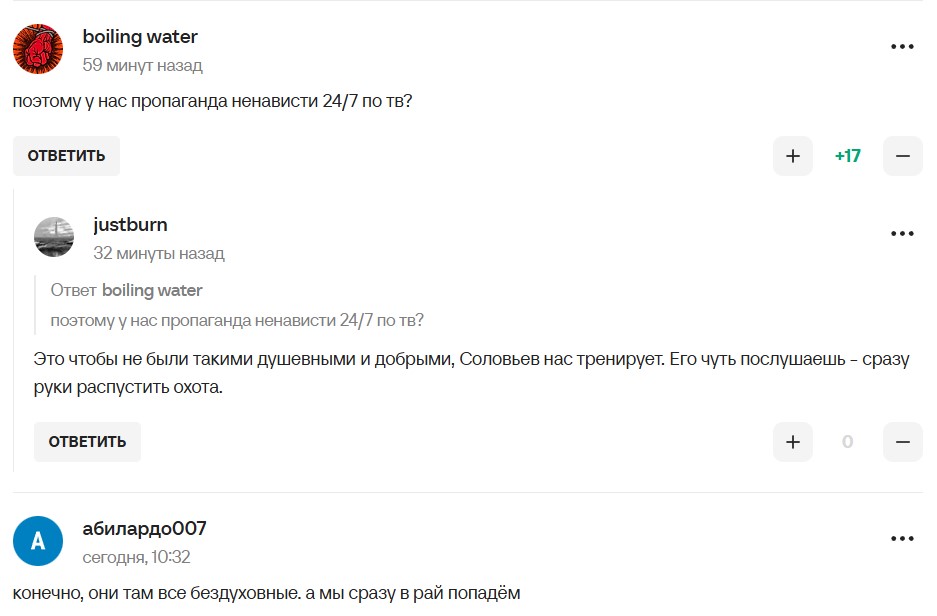This screenshot has height=616, width=937.
Task: Downvote the justburn reply
Action: (x=902, y=442)
